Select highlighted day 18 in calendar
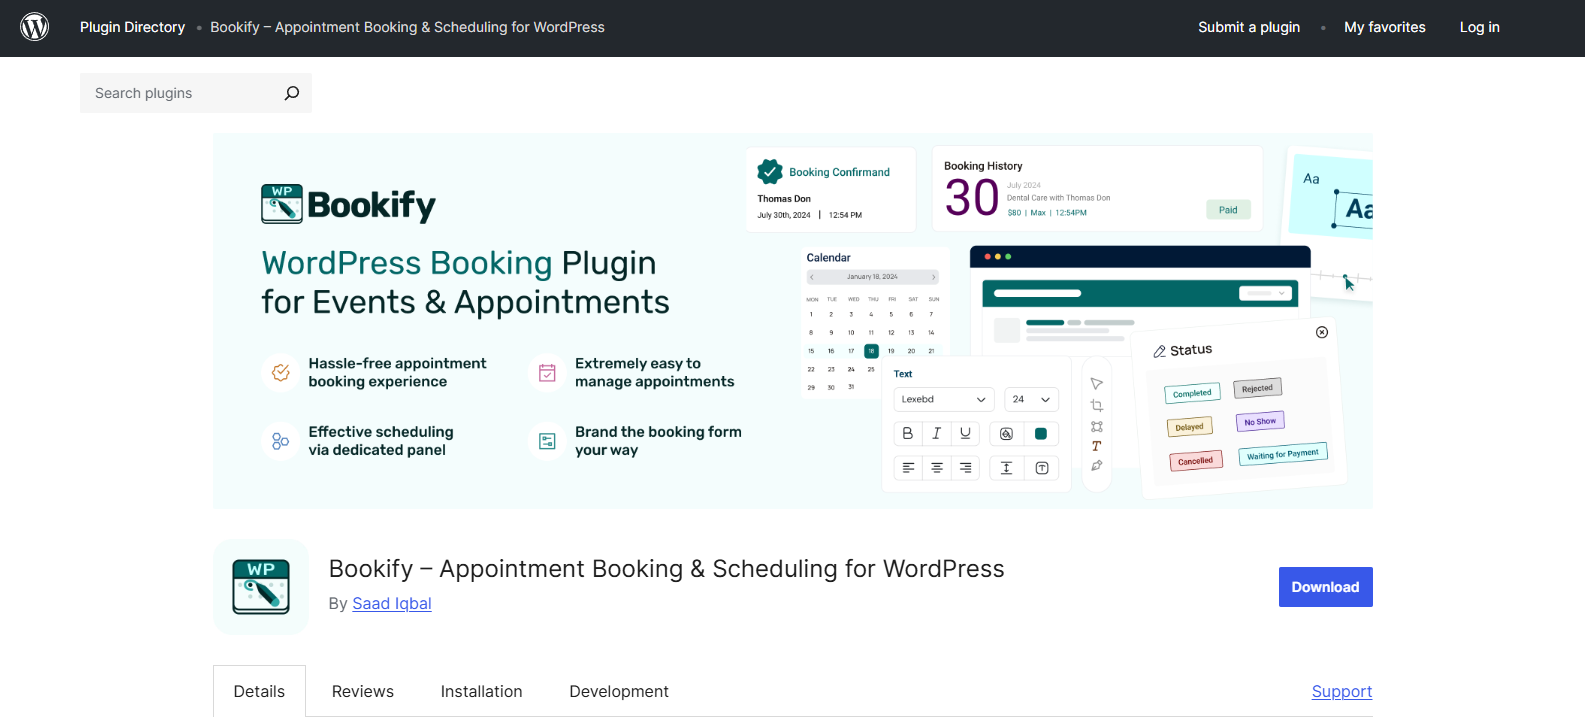1585x725 pixels. pos(871,351)
